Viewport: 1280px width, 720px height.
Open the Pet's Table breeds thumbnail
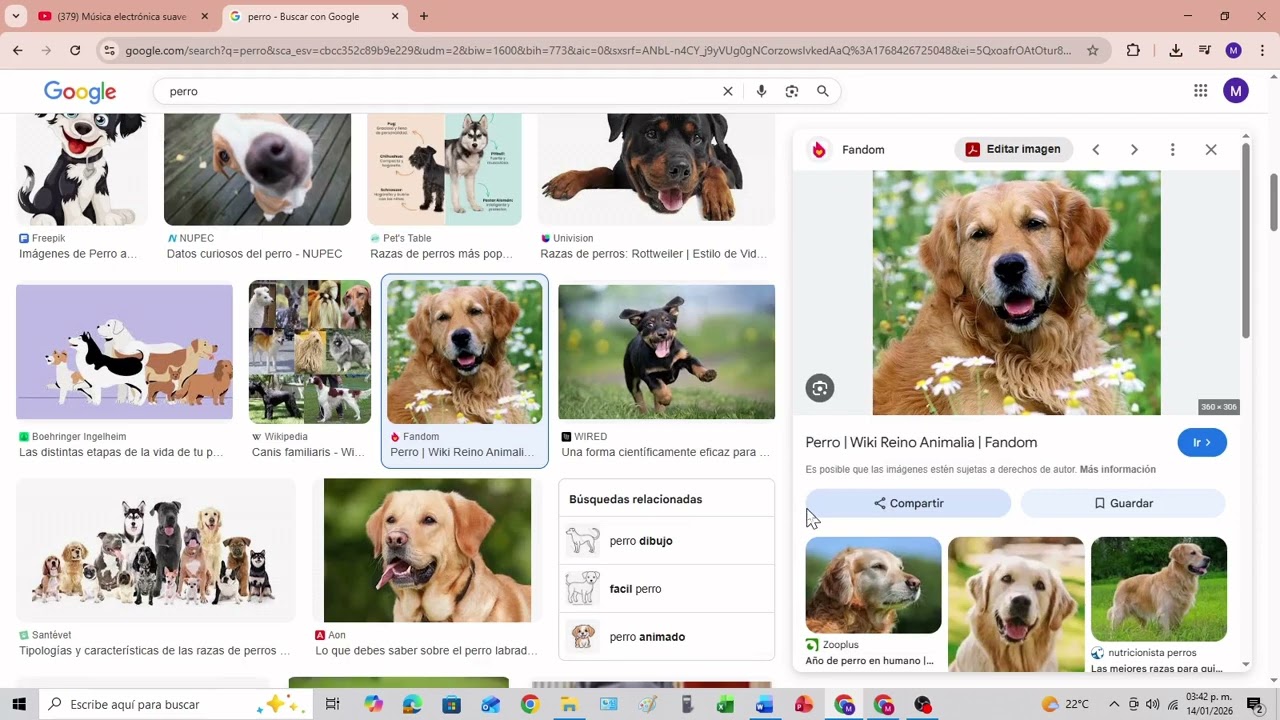pos(444,169)
